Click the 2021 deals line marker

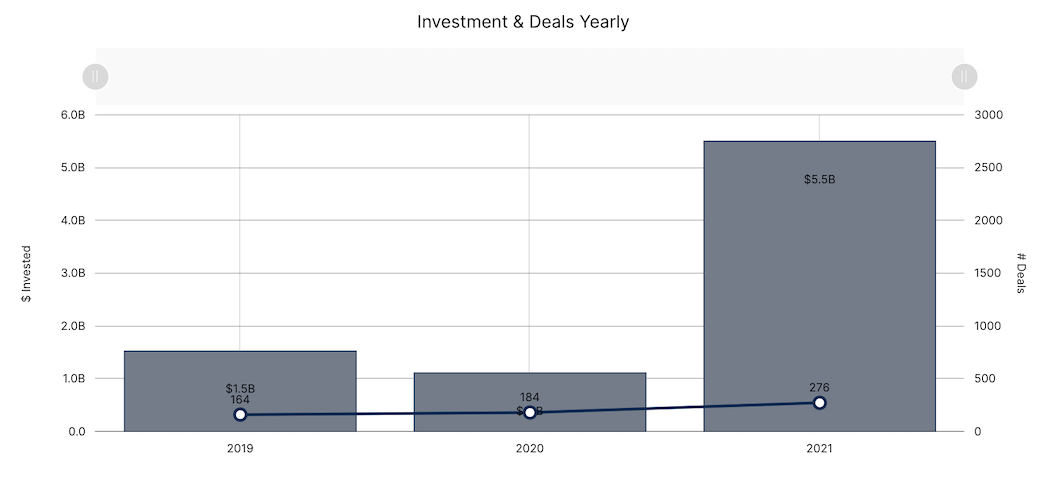click(819, 402)
